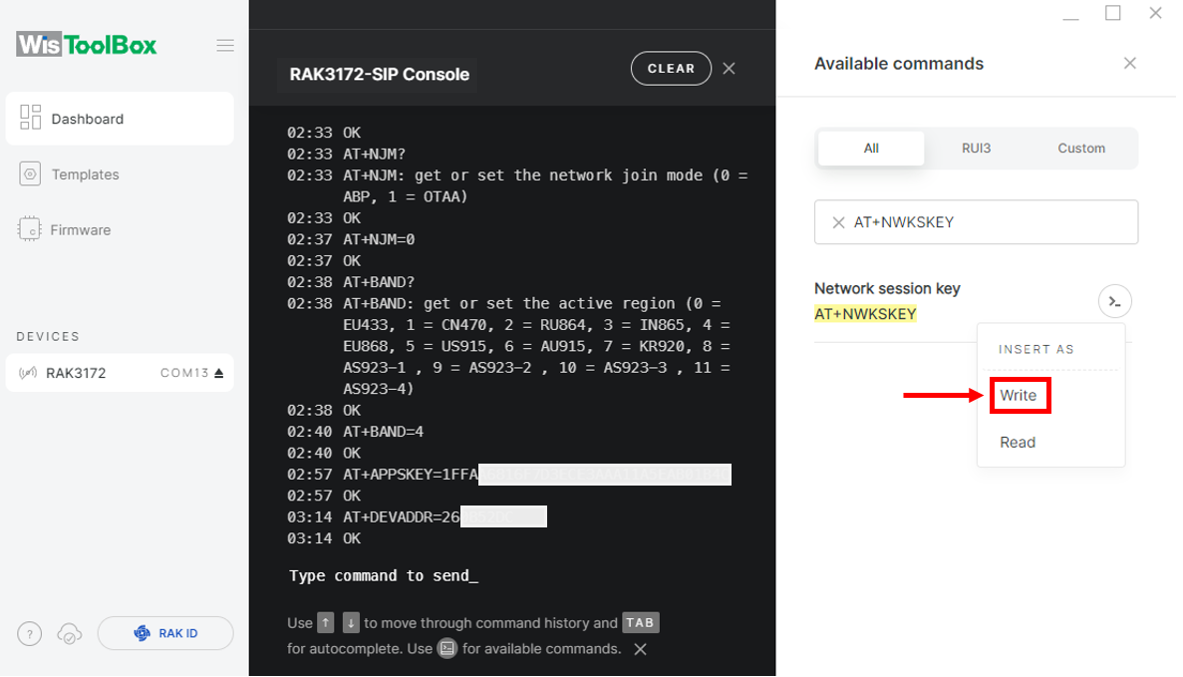Image resolution: width=1183 pixels, height=677 pixels.
Task: Click the Firmware chip icon
Action: 29,229
